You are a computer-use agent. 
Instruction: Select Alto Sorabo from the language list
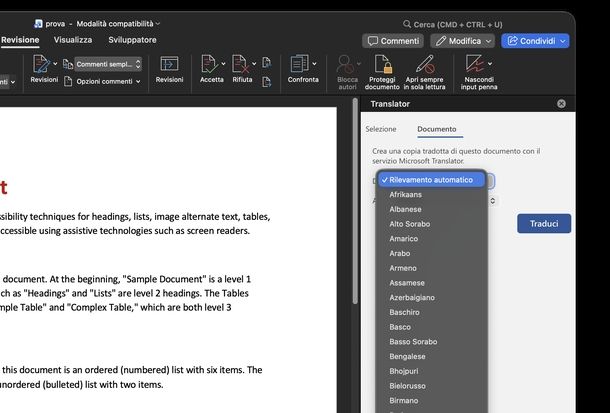[431, 224]
